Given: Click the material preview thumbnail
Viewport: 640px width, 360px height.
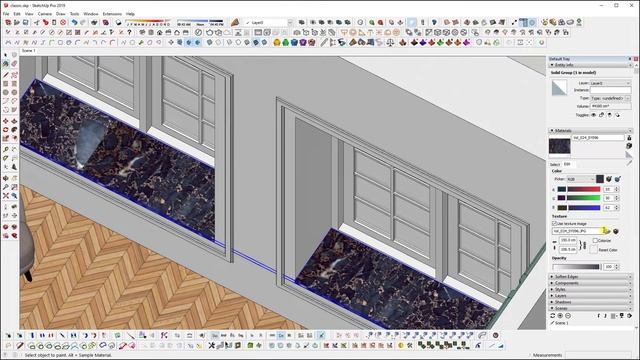Looking at the screenshot, I should (559, 147).
